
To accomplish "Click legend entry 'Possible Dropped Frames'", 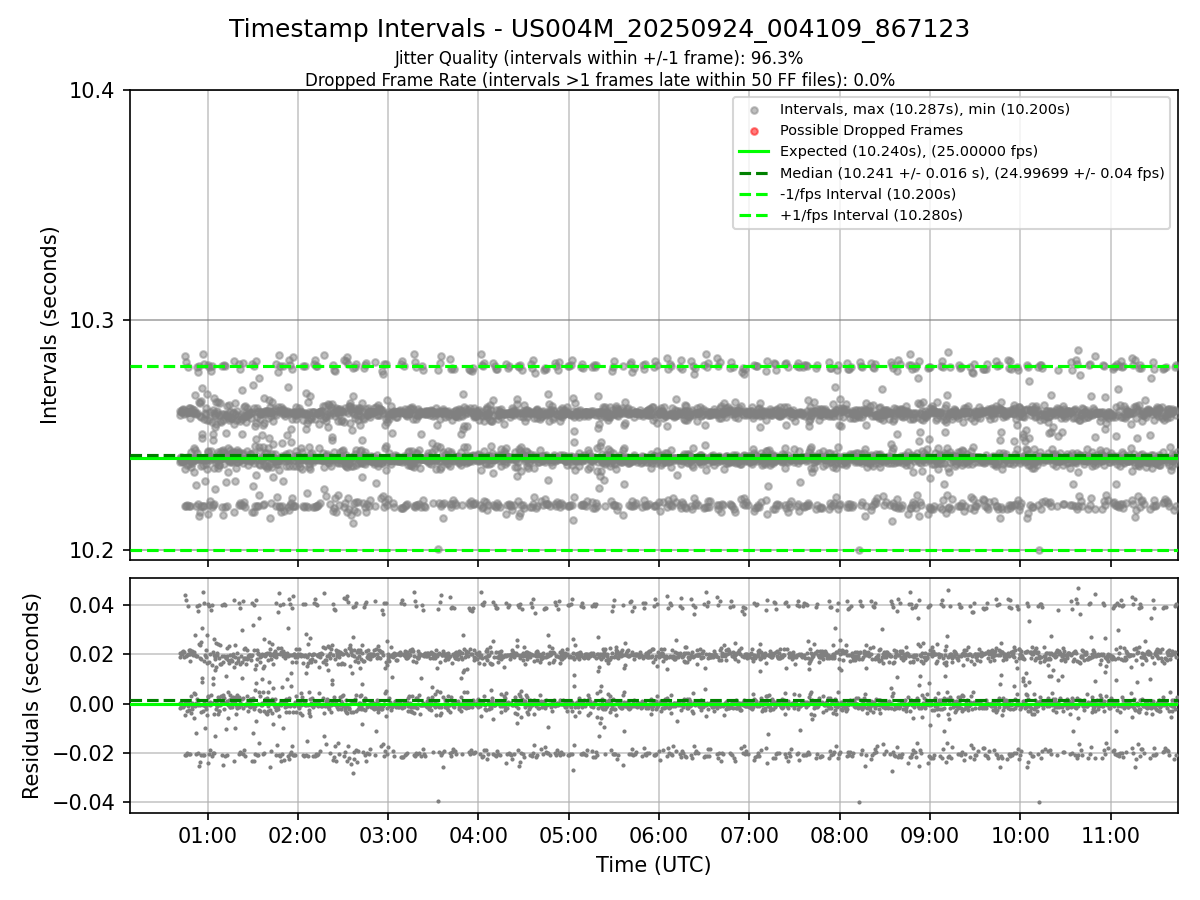I will 871,130.
